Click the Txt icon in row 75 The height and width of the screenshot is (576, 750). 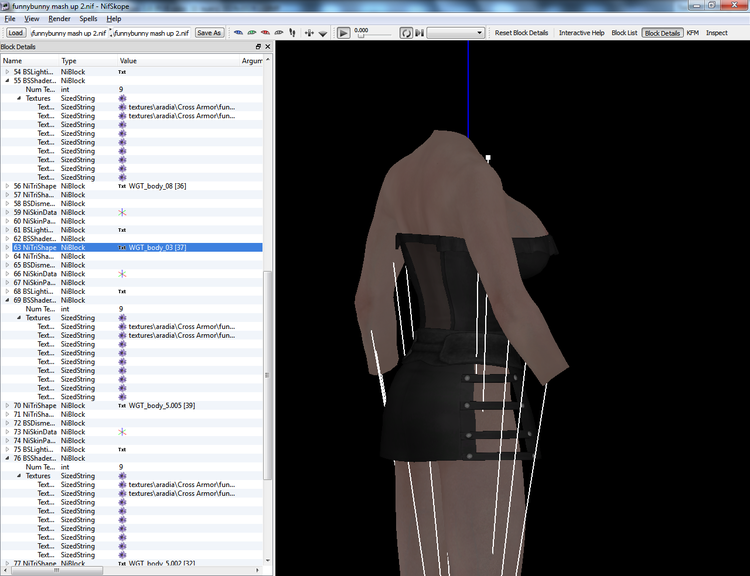pyautogui.click(x=122, y=449)
